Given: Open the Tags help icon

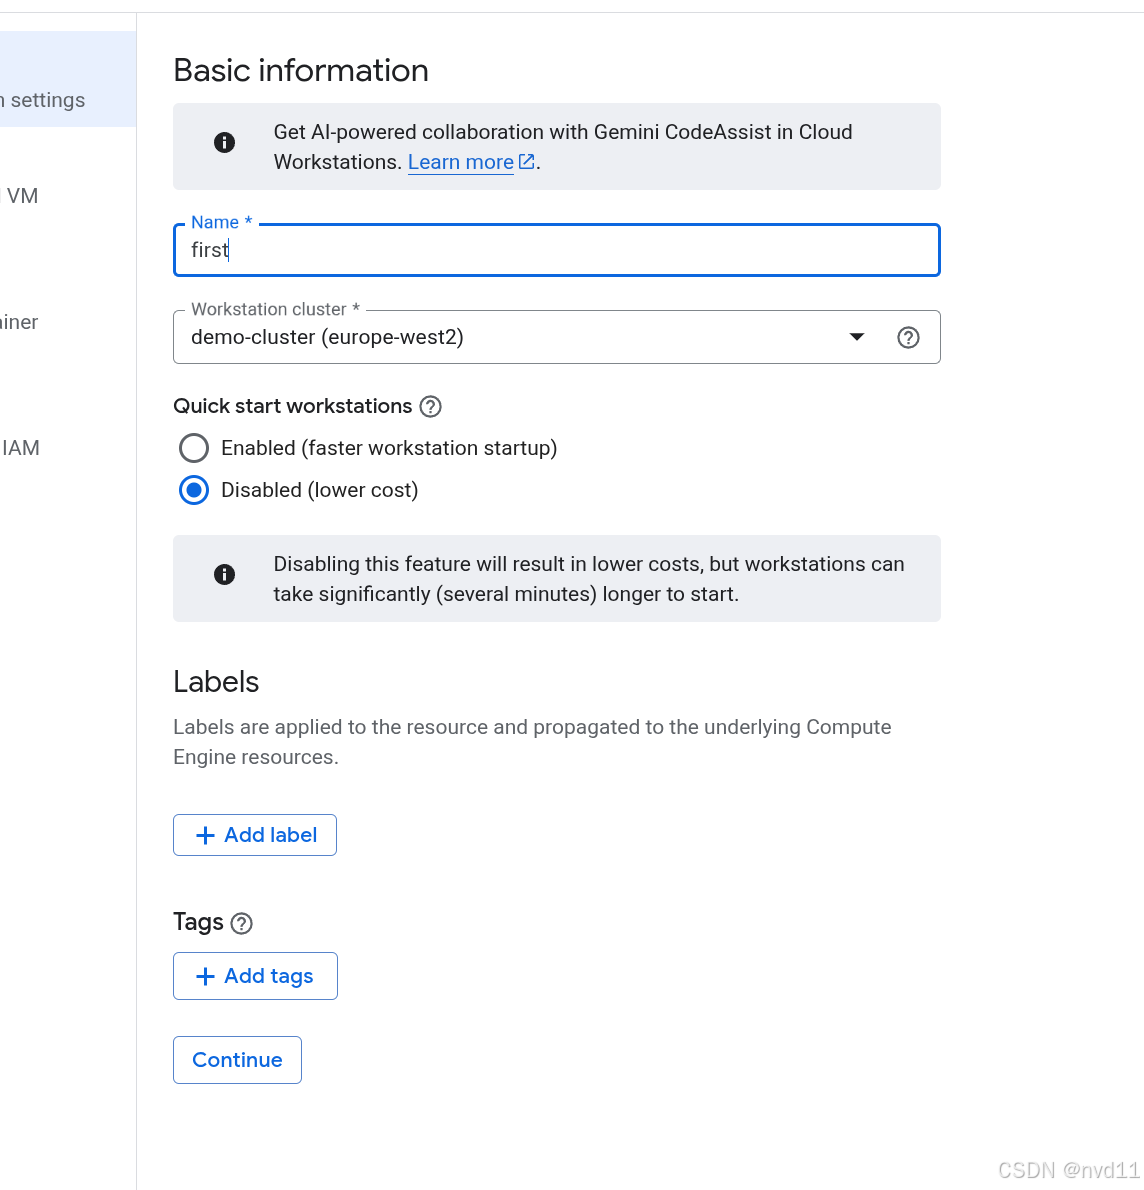Looking at the screenshot, I should pyautogui.click(x=242, y=923).
